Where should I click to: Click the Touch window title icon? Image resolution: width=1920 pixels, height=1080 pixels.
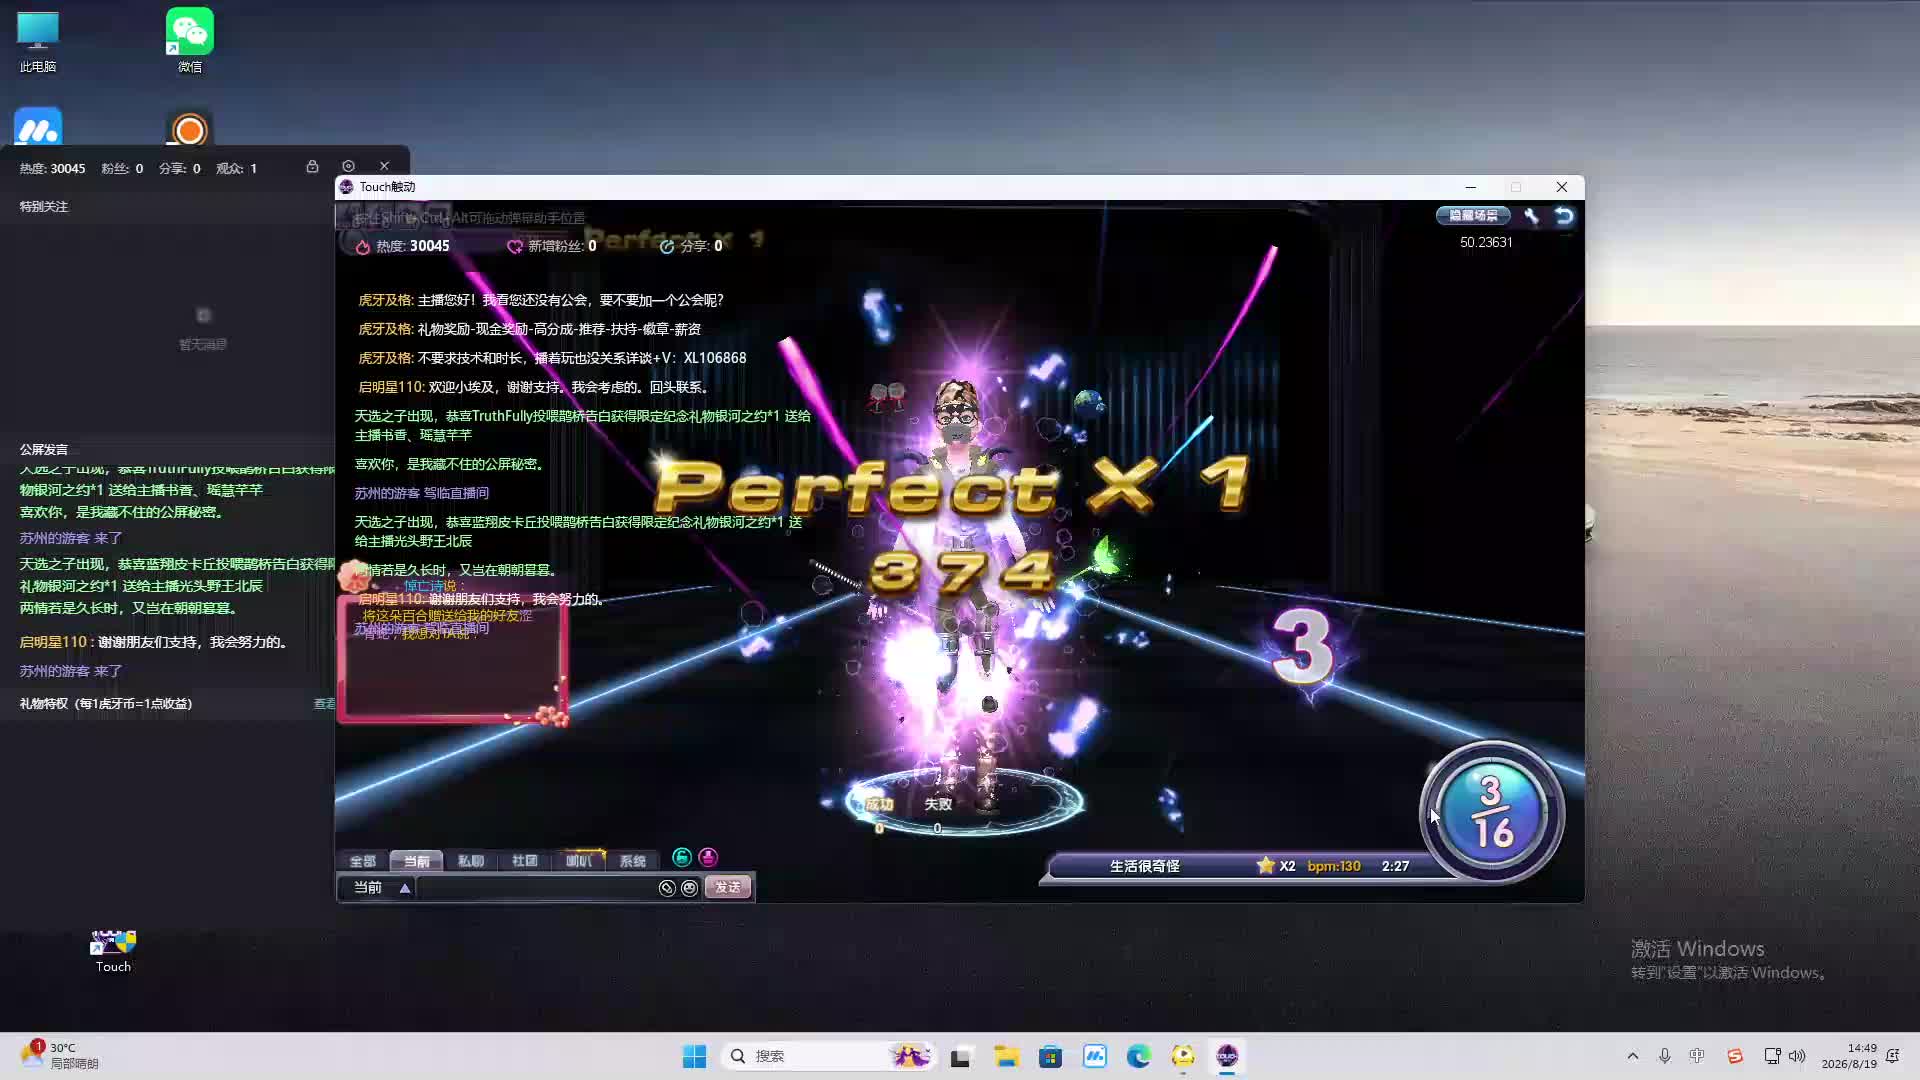point(347,187)
